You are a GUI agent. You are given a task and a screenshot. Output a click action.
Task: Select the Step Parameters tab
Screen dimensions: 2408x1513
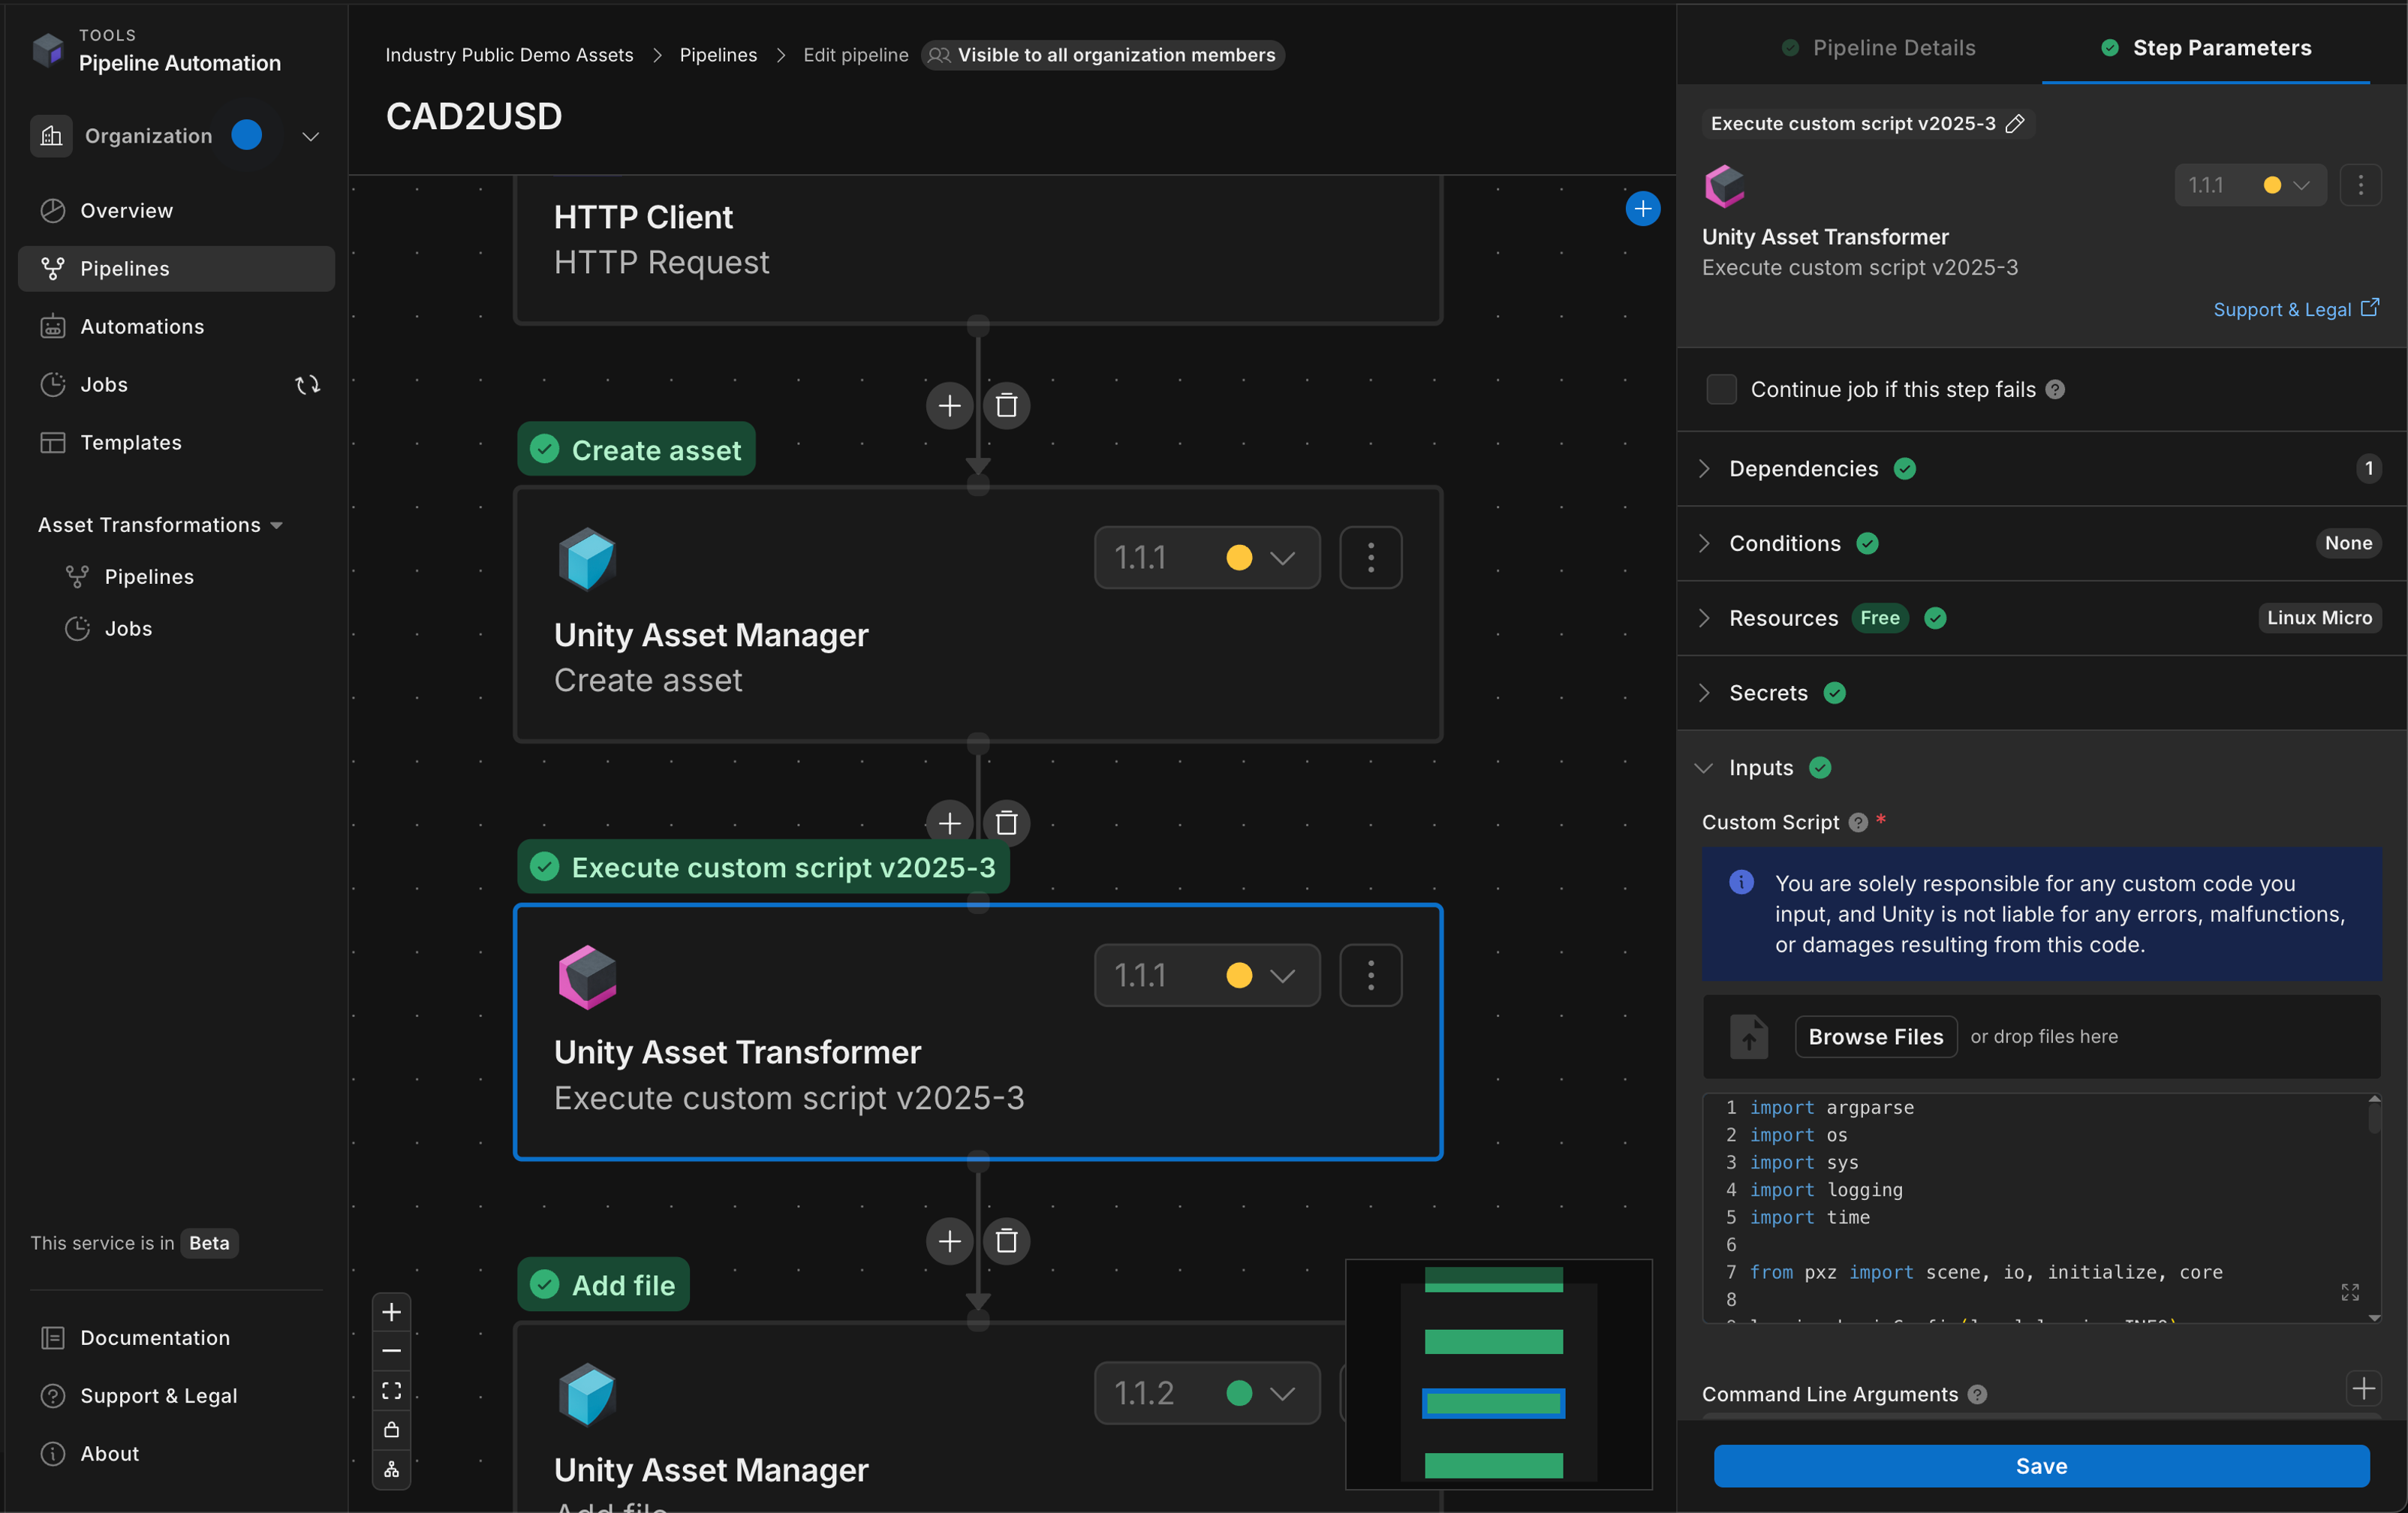2205,47
